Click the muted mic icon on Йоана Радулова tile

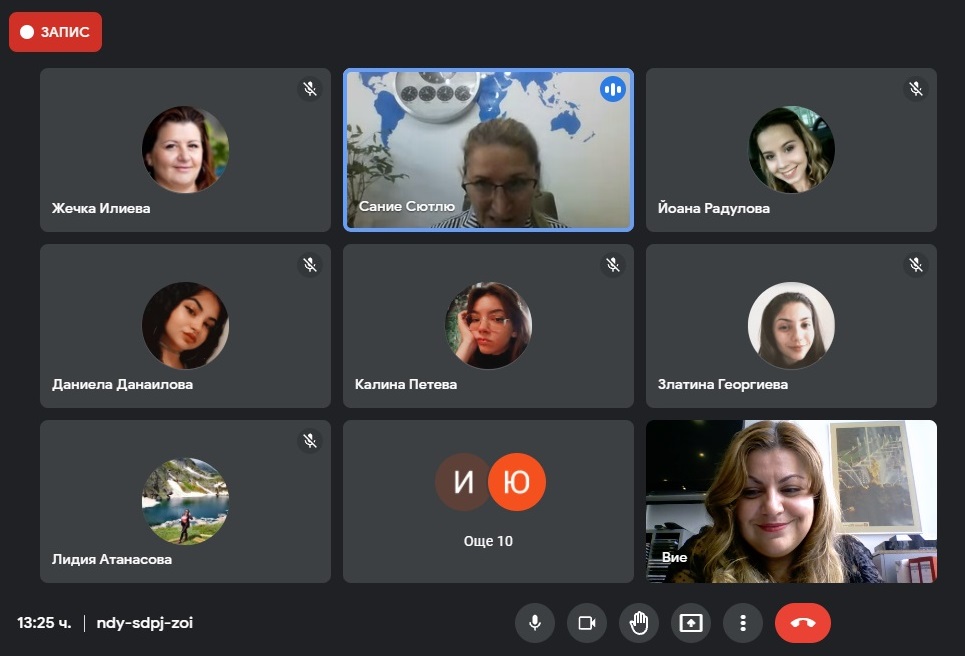916,89
